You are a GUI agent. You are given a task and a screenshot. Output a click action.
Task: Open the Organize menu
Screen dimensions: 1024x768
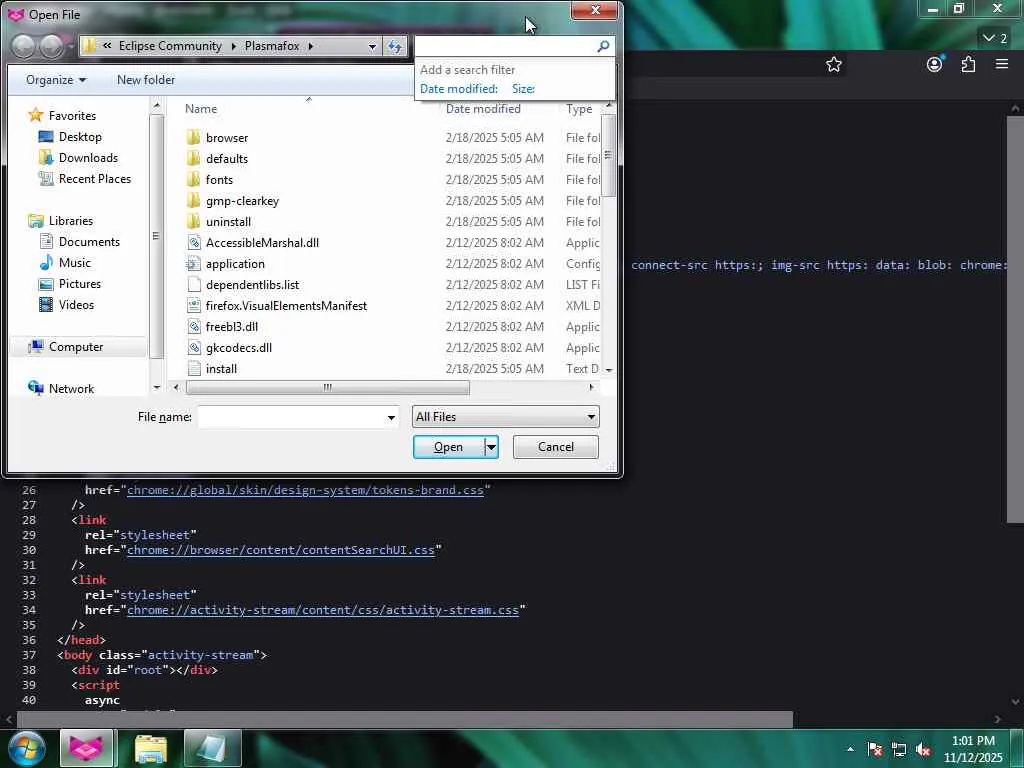(56, 80)
